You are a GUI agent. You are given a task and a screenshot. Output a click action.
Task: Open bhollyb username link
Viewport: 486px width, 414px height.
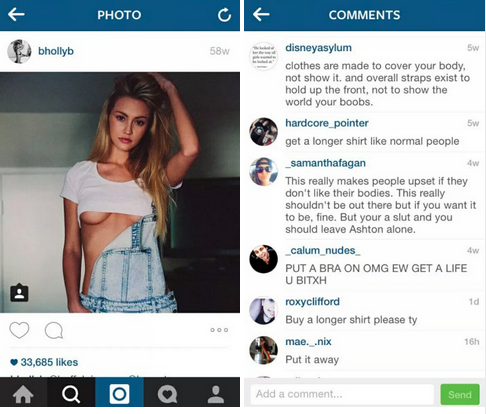(x=56, y=51)
